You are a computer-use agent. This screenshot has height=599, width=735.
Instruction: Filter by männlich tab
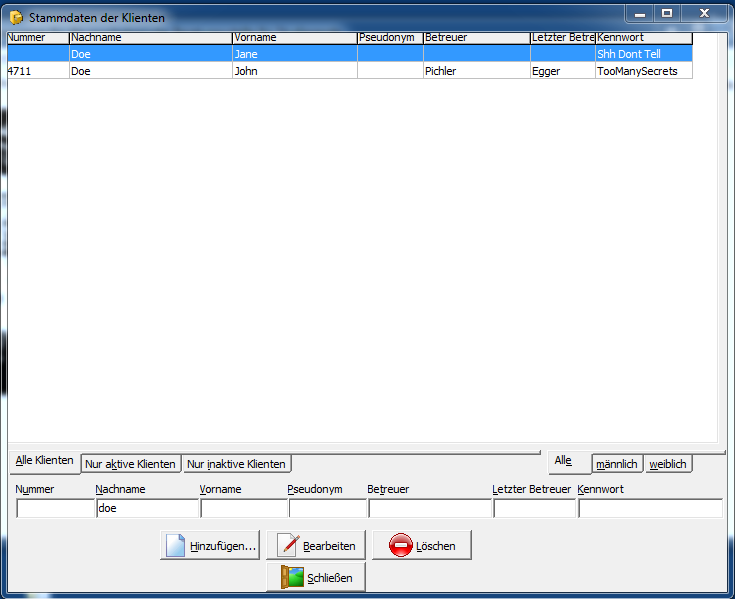coord(616,464)
